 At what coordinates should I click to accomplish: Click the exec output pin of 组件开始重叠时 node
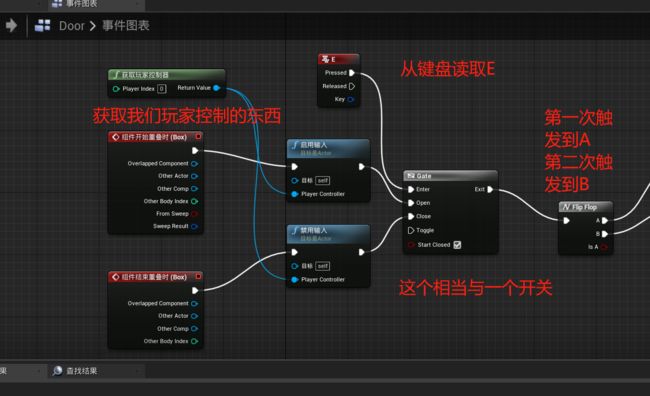click(x=195, y=151)
